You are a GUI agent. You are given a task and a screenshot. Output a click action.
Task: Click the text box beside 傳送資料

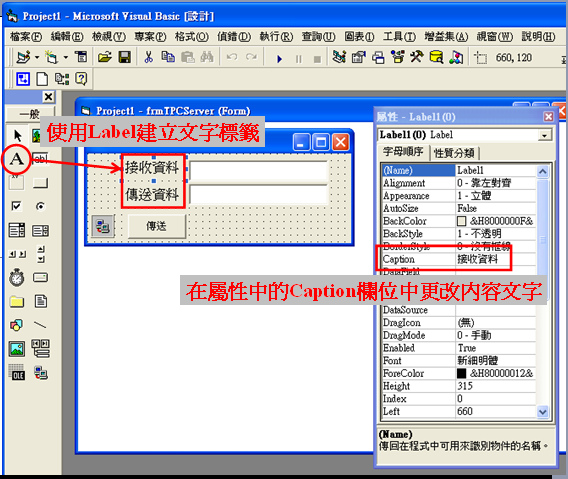pos(258,194)
